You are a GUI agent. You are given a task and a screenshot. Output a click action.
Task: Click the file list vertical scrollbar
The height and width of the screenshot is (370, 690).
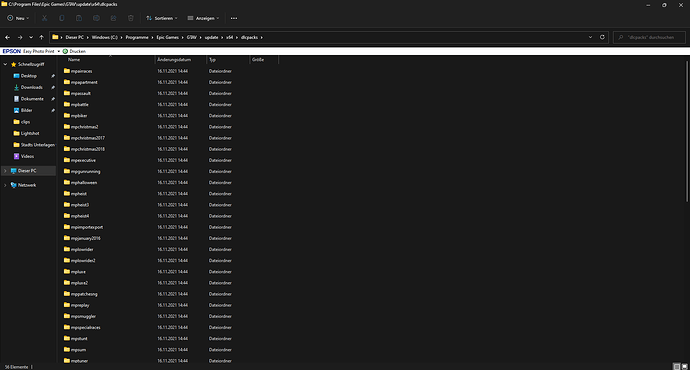(x=687, y=132)
